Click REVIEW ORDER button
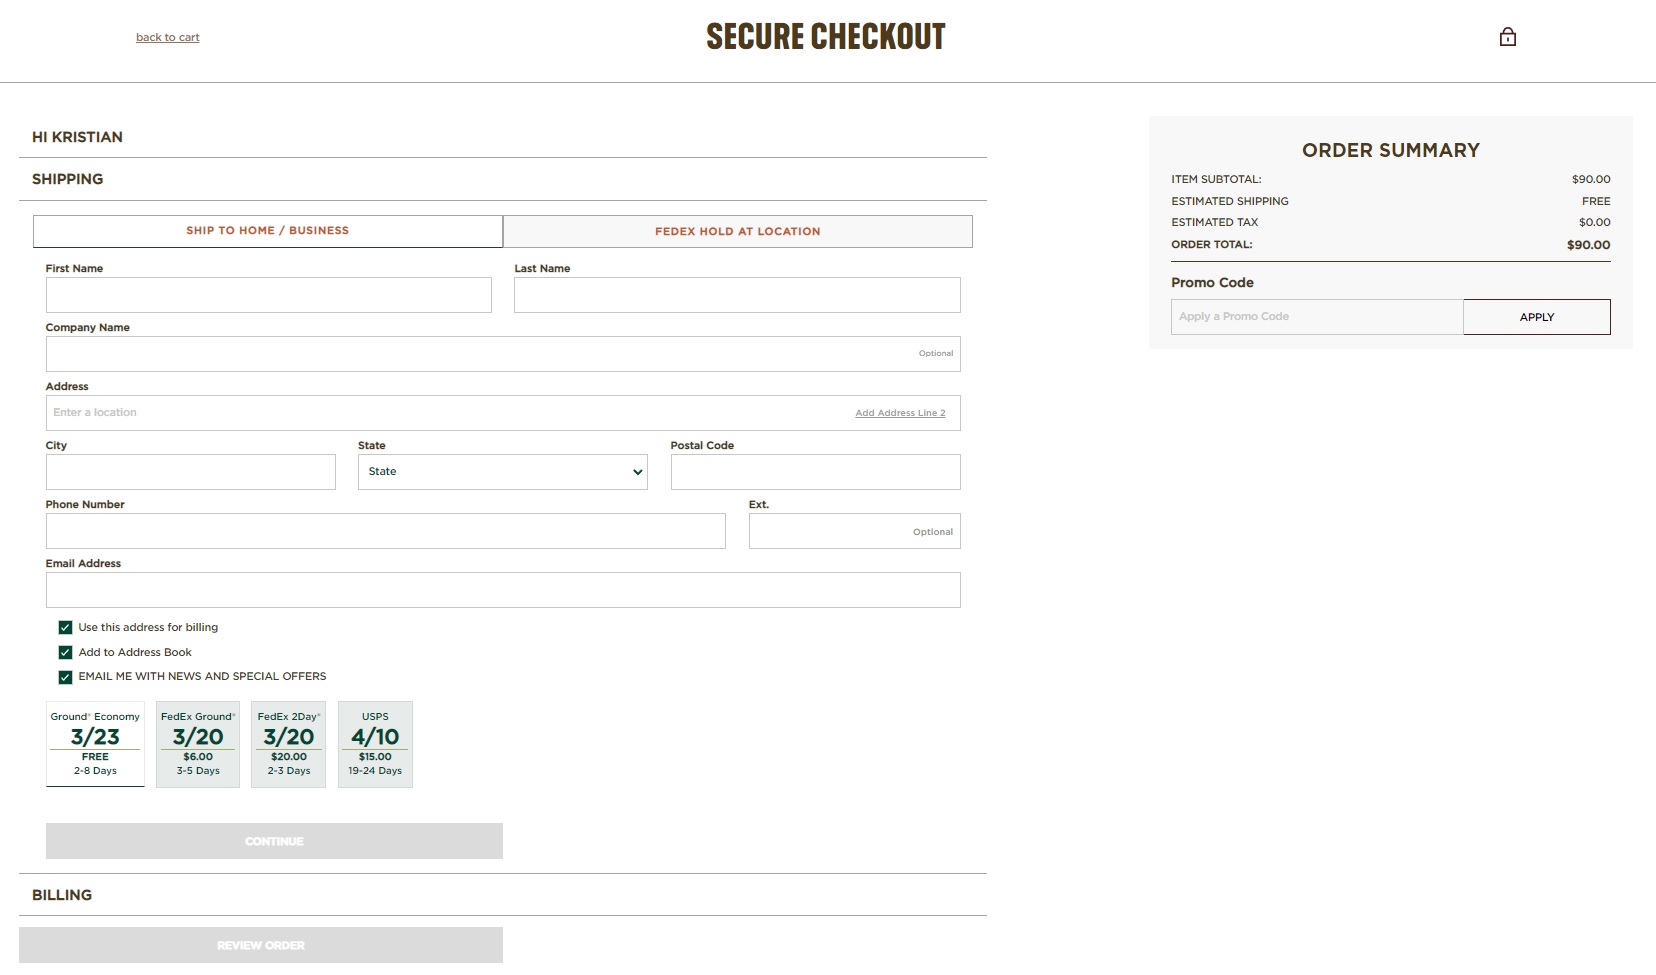The width and height of the screenshot is (1656, 975). pyautogui.click(x=261, y=944)
